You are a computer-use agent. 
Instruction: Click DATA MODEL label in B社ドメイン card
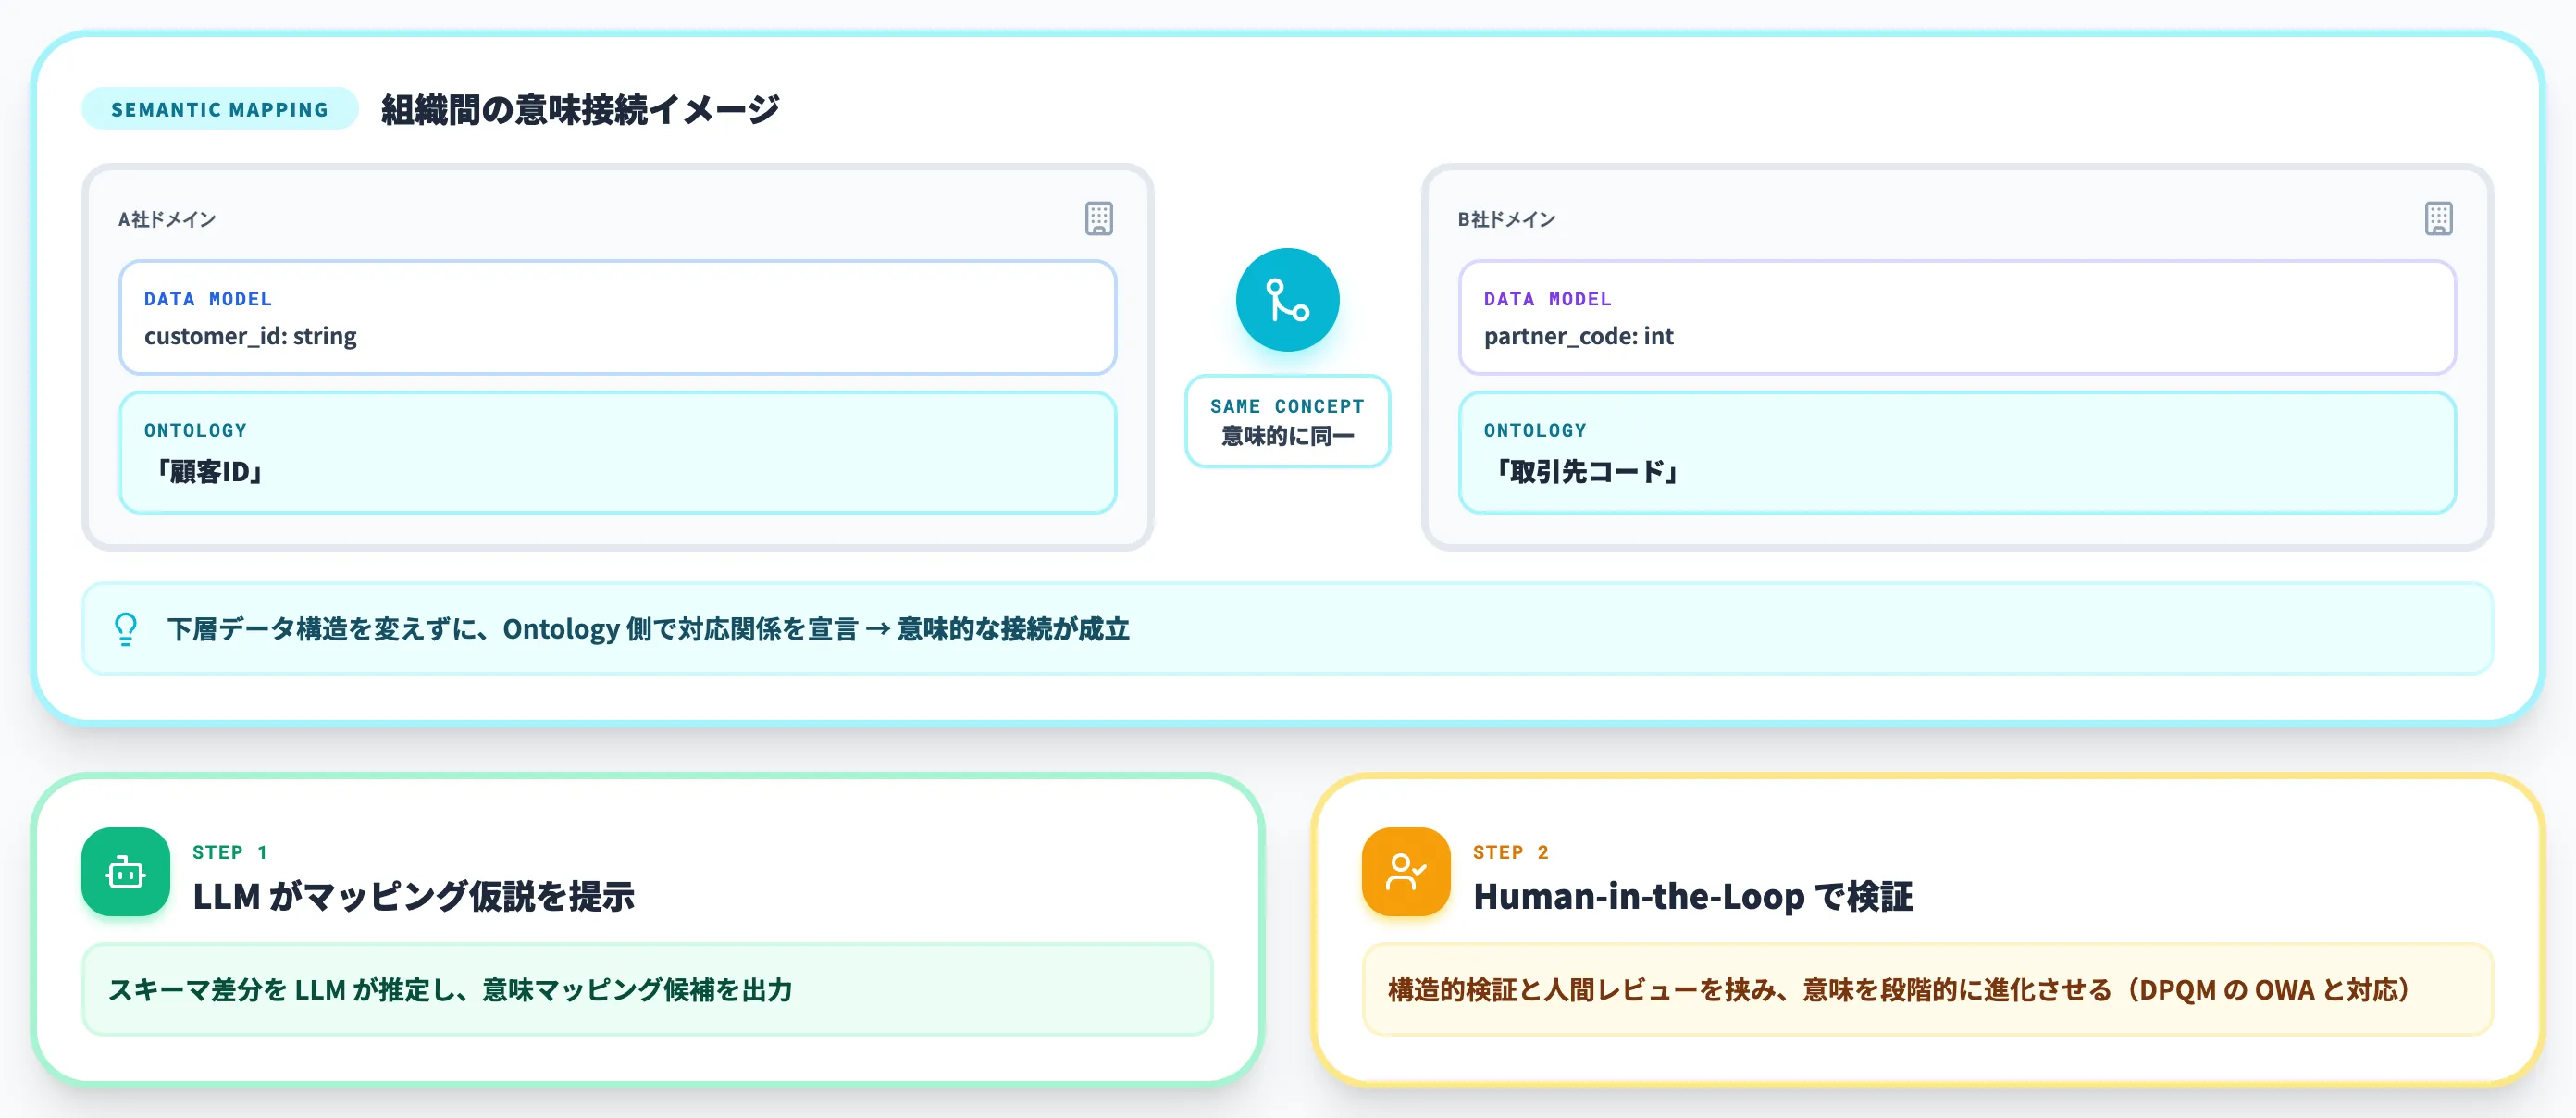[x=1547, y=299]
